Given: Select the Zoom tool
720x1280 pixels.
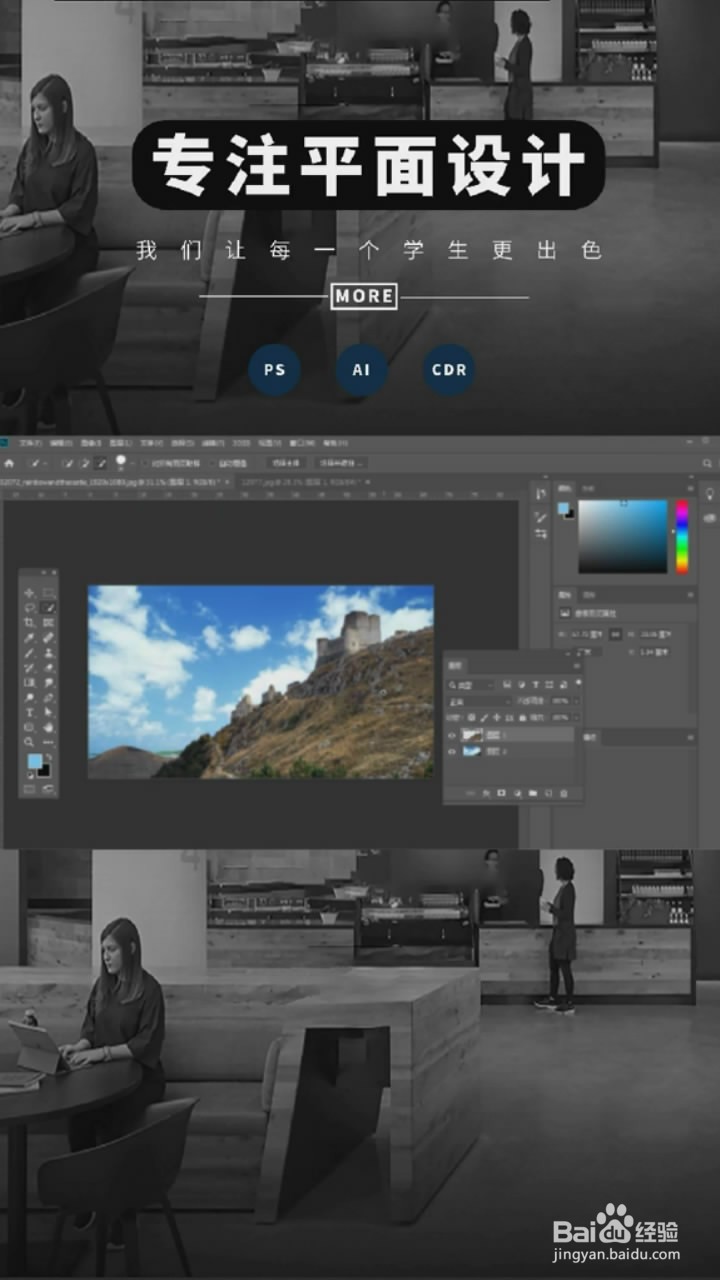Looking at the screenshot, I should (29, 742).
